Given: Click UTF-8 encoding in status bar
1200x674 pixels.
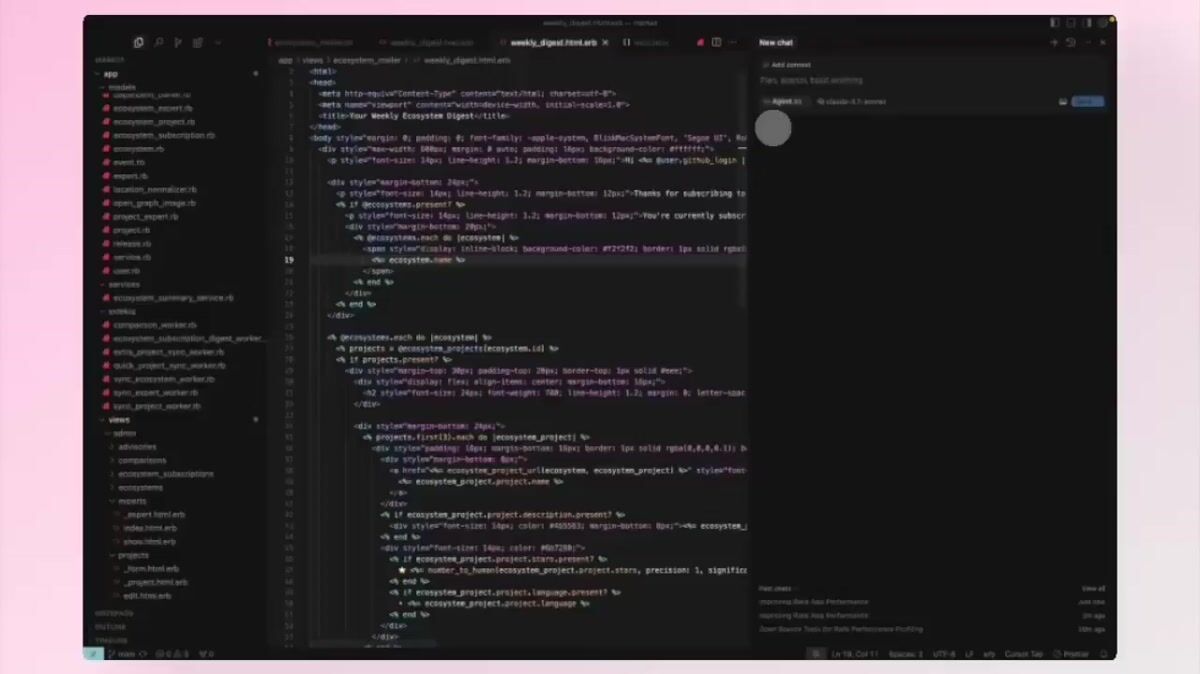Looking at the screenshot, I should coord(944,654).
